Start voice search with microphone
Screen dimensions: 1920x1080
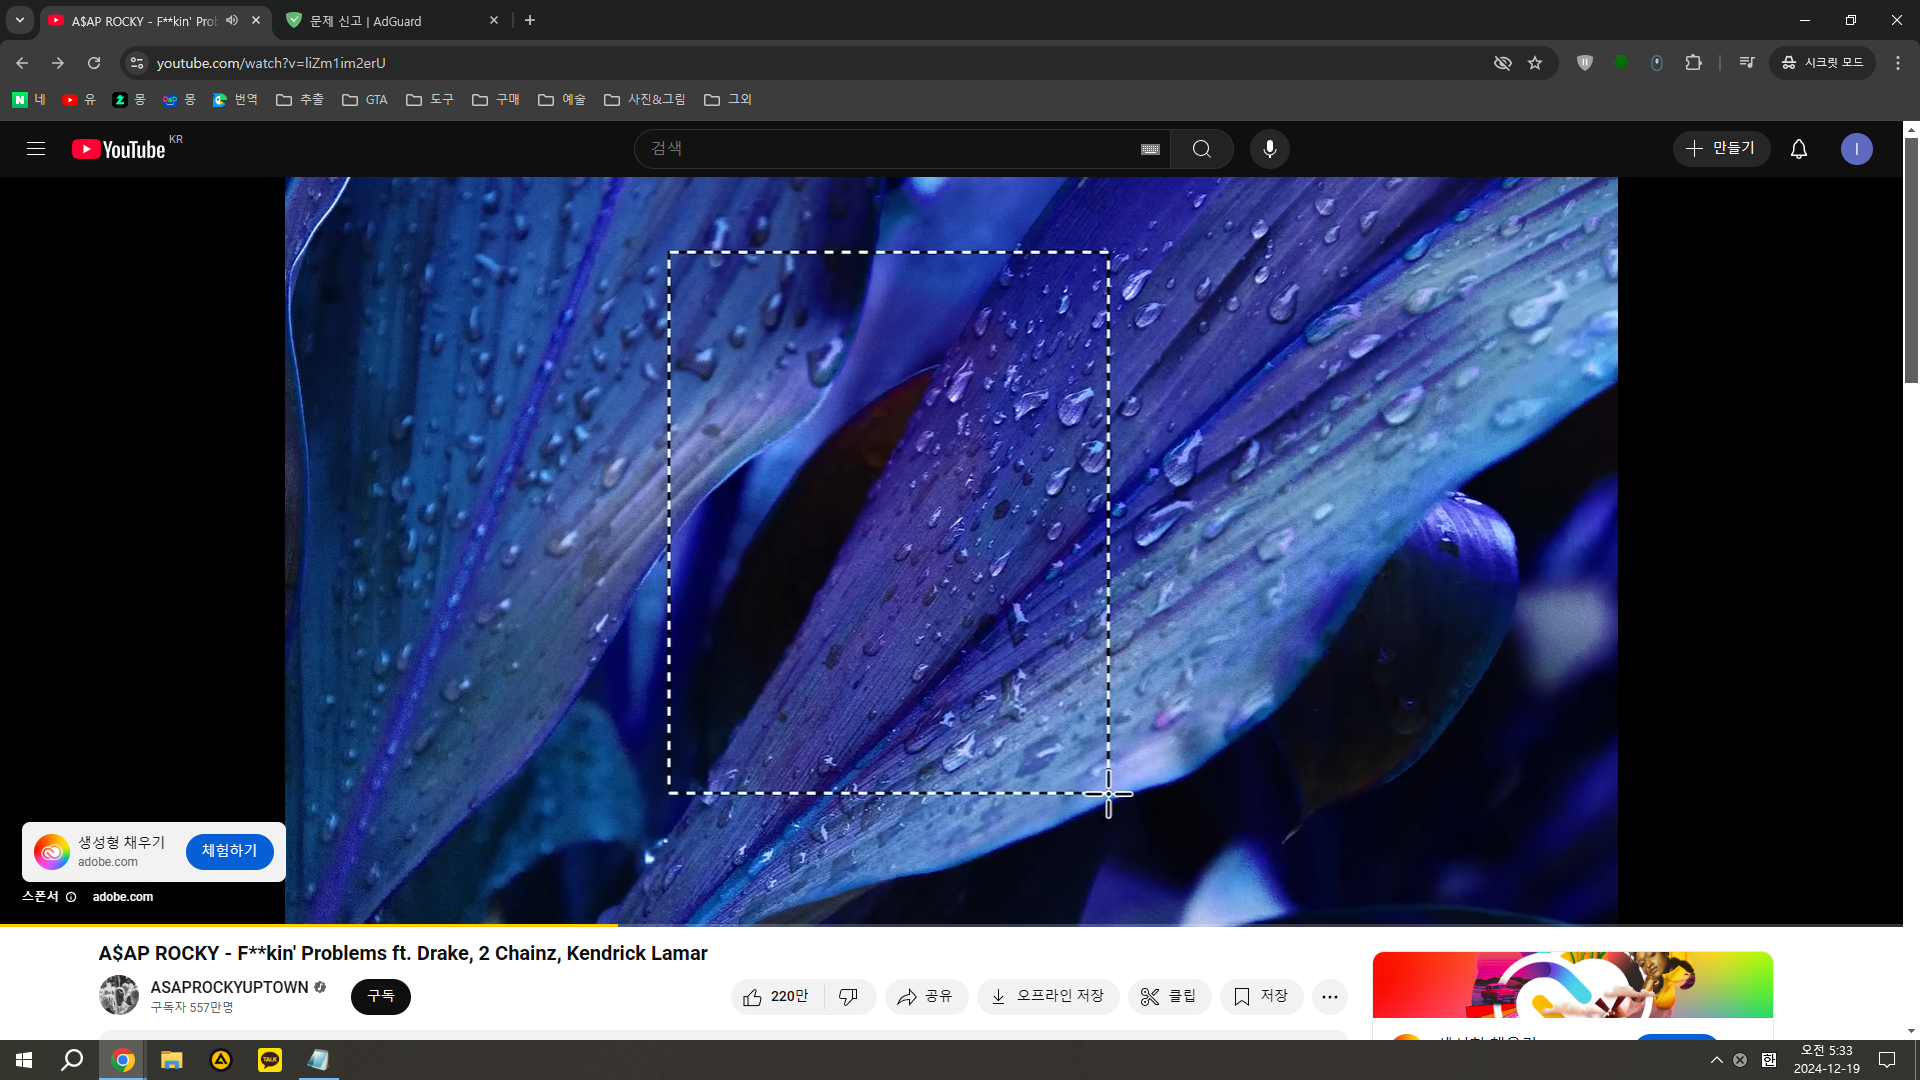(1270, 149)
